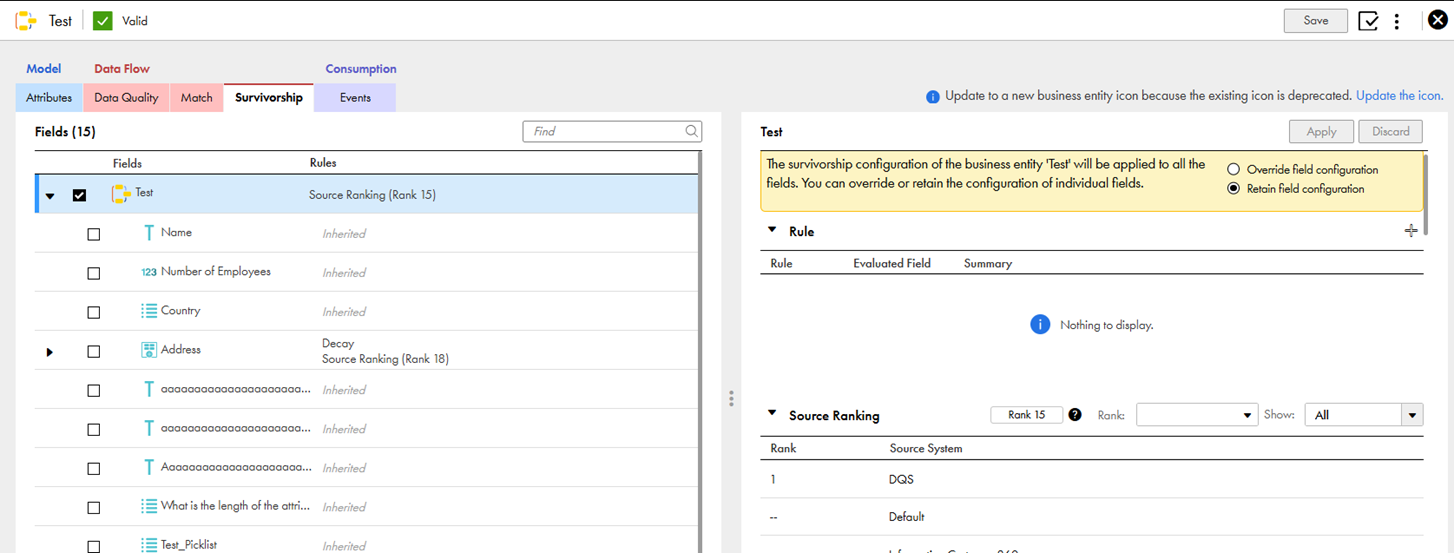Screen dimensions: 1454x553
Task: Click the validate checkbox icon beside Save
Action: 1369,21
